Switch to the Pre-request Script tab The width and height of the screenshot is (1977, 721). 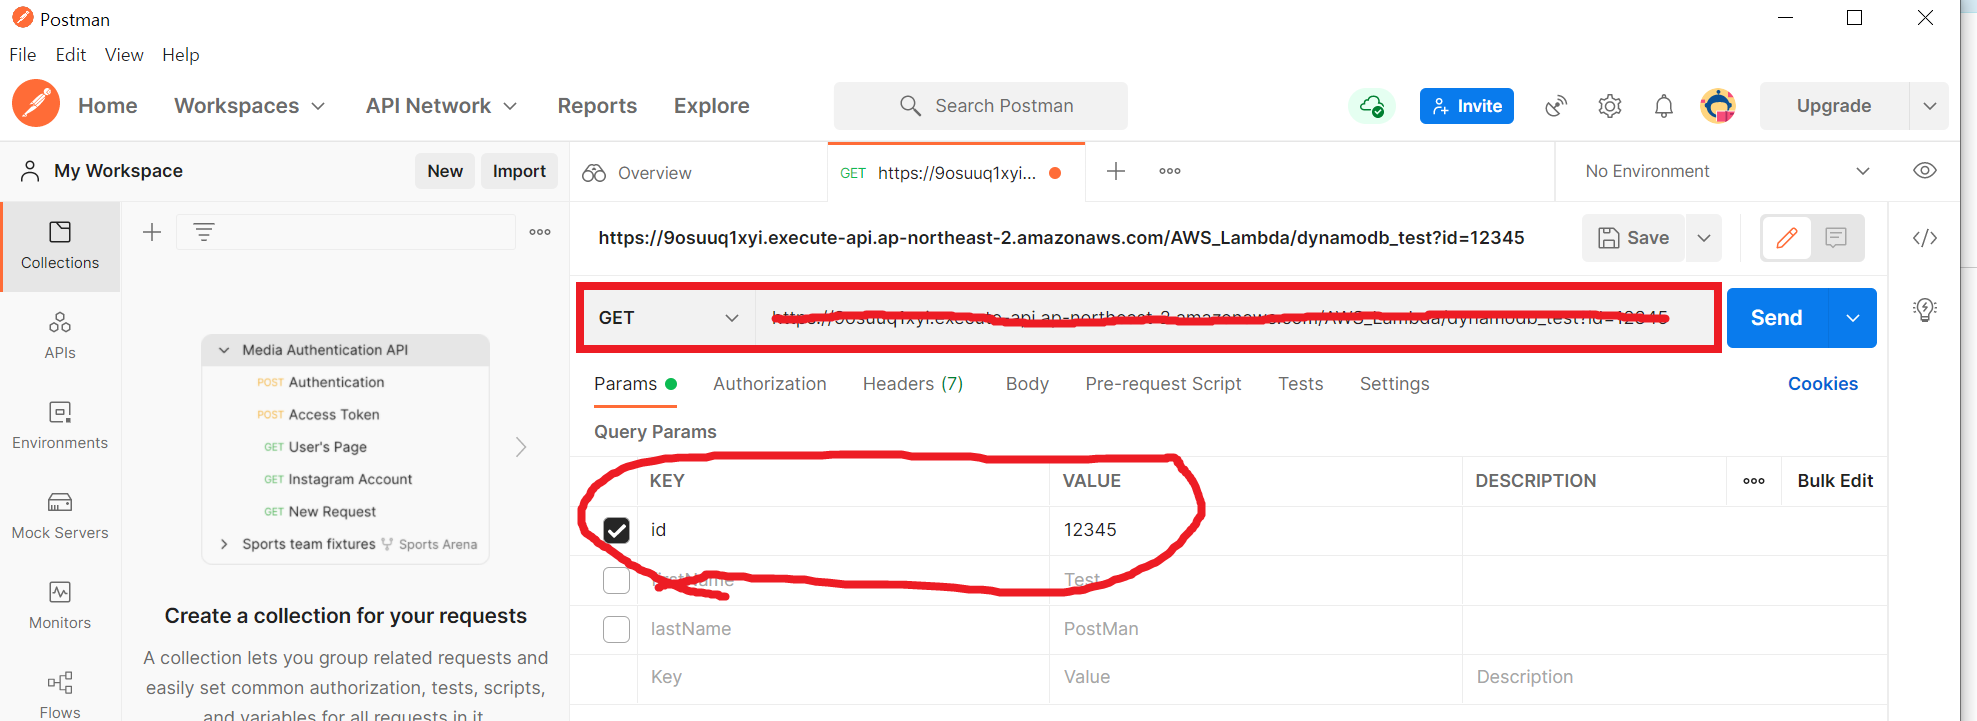[1163, 384]
